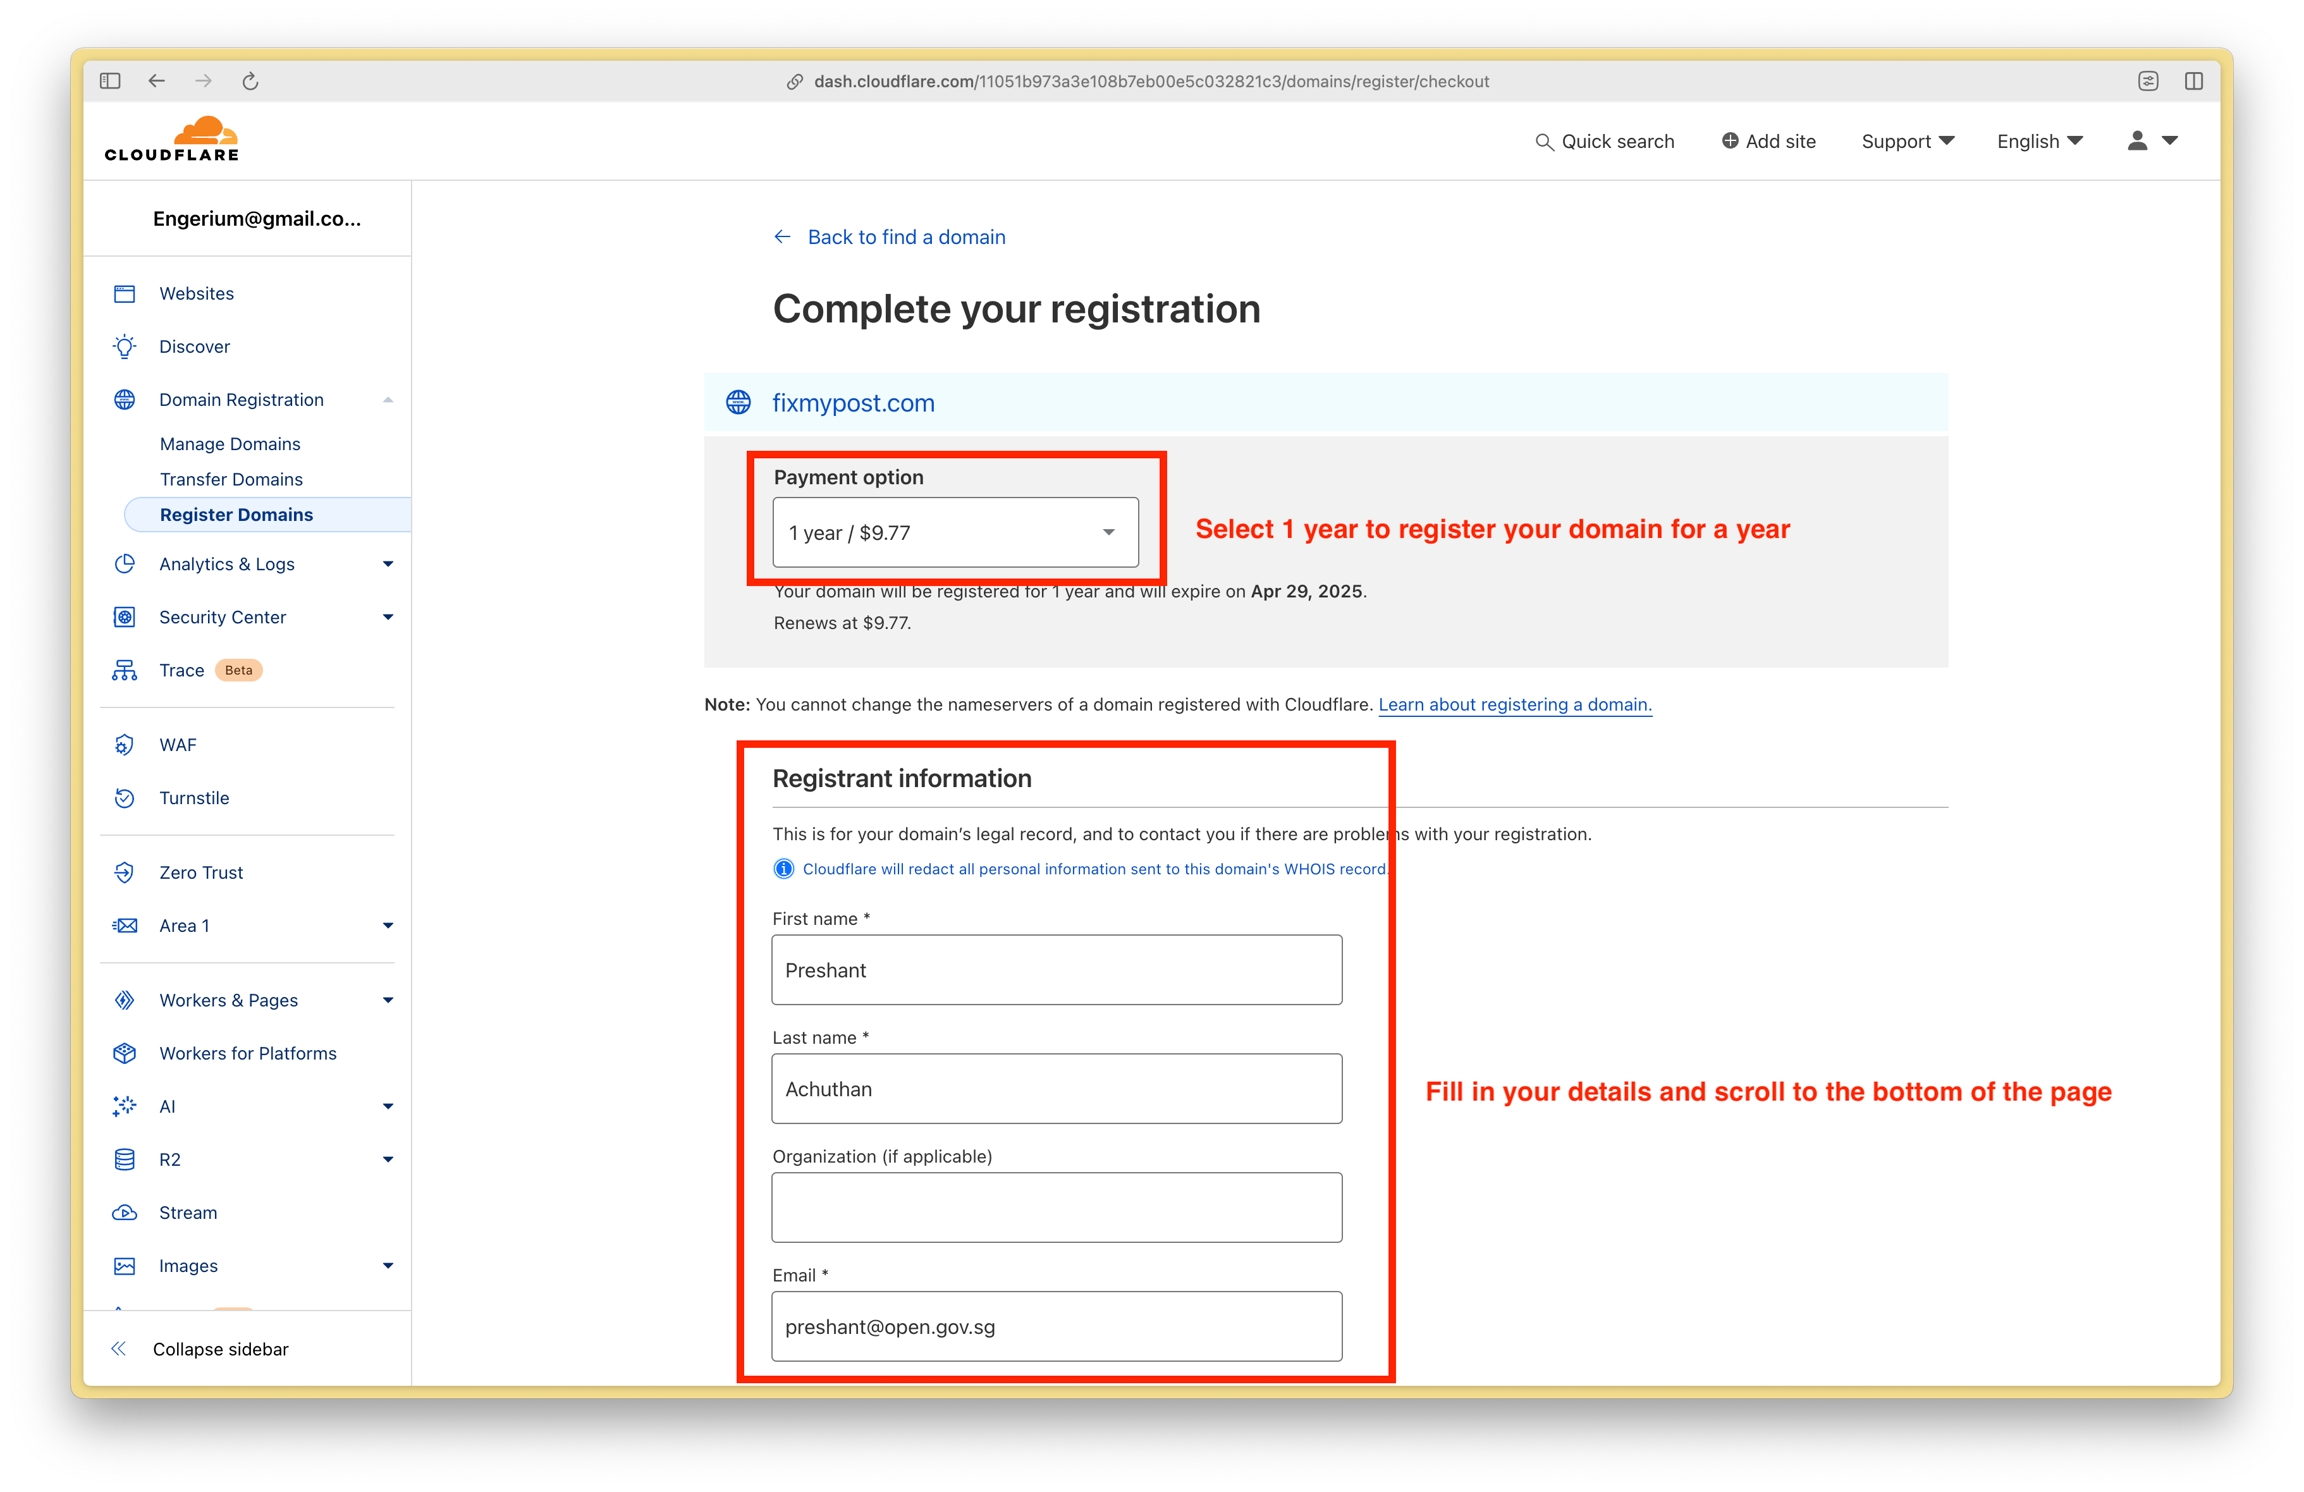This screenshot has height=1492, width=2304.
Task: Click the Workers for Platforms cube icon
Action: [125, 1053]
